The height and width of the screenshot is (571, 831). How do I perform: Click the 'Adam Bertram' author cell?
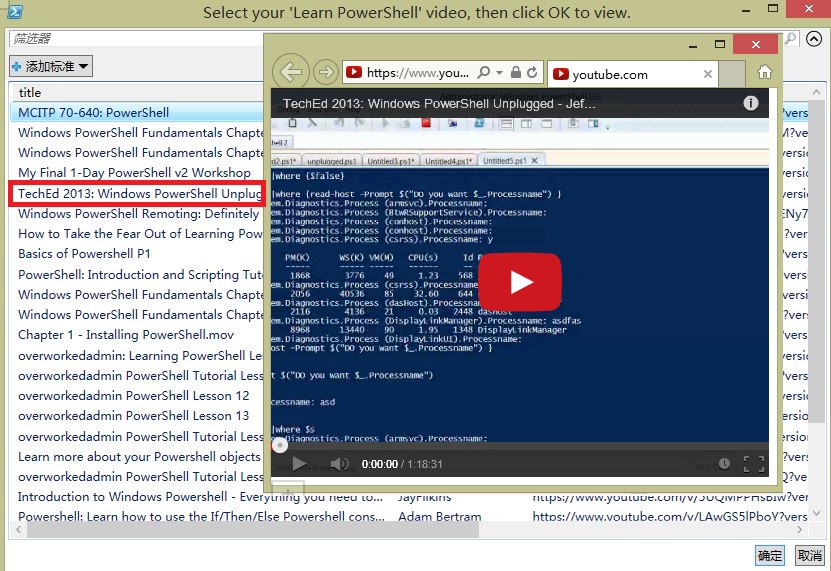click(x=440, y=516)
